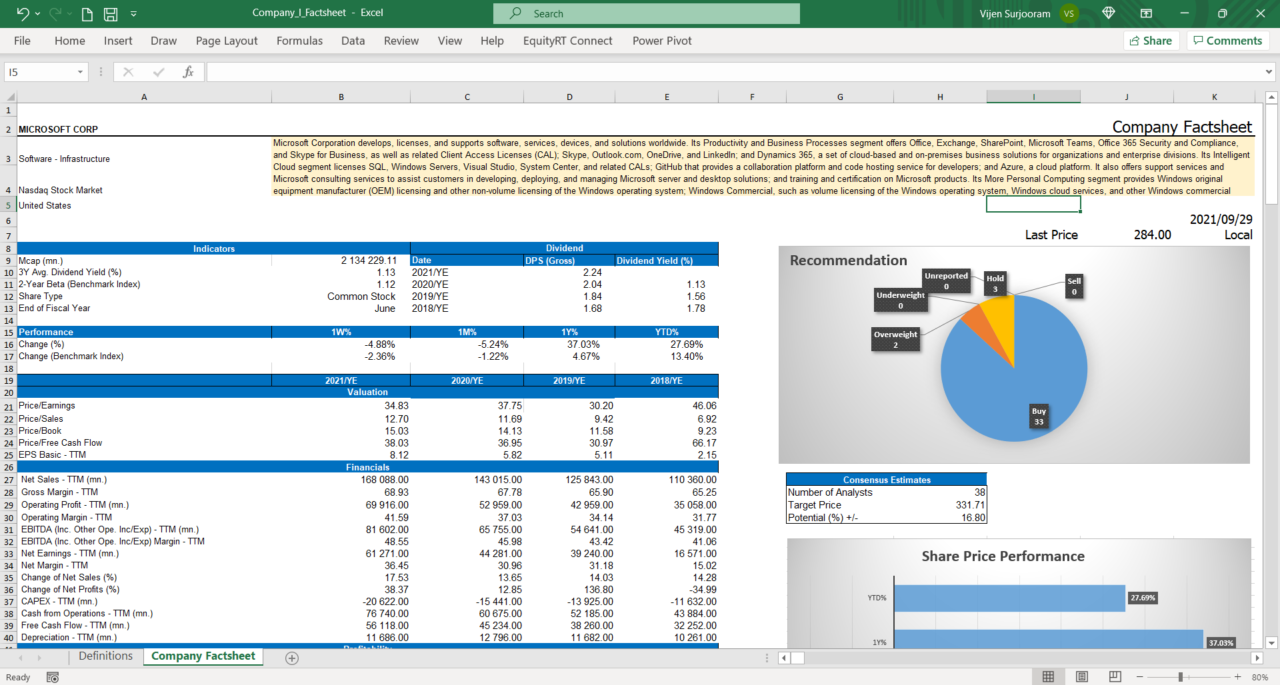Open the Redo dropdown arrow
This screenshot has height=685, width=1280.
pos(70,14)
